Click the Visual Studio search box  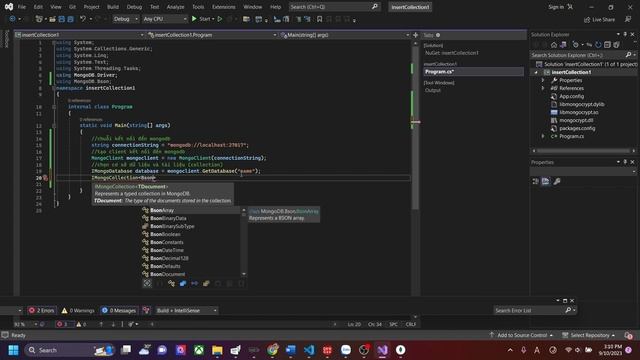(334, 7)
